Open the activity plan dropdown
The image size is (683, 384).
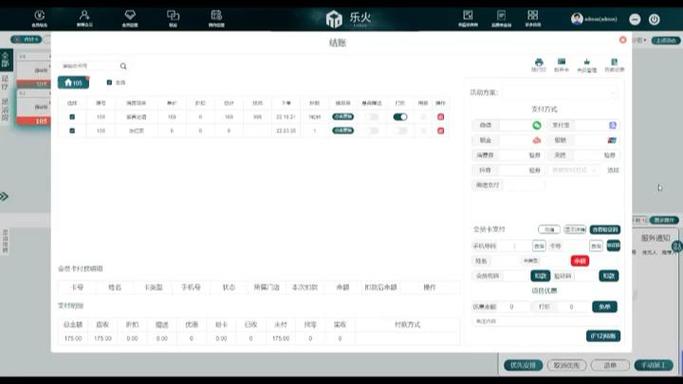tap(561, 93)
